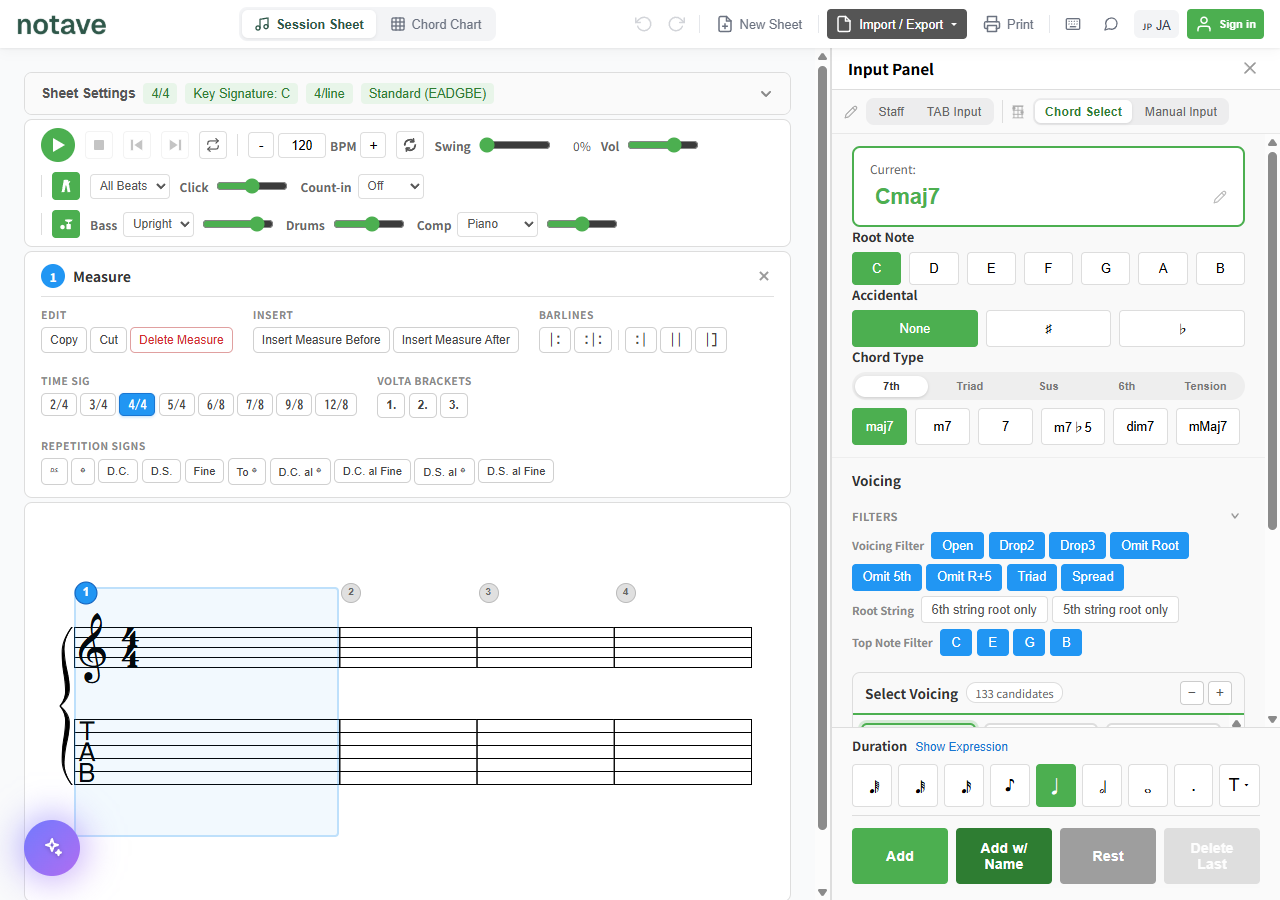Click the end repeat barline button
This screenshot has height=900, width=1280.
point(641,340)
